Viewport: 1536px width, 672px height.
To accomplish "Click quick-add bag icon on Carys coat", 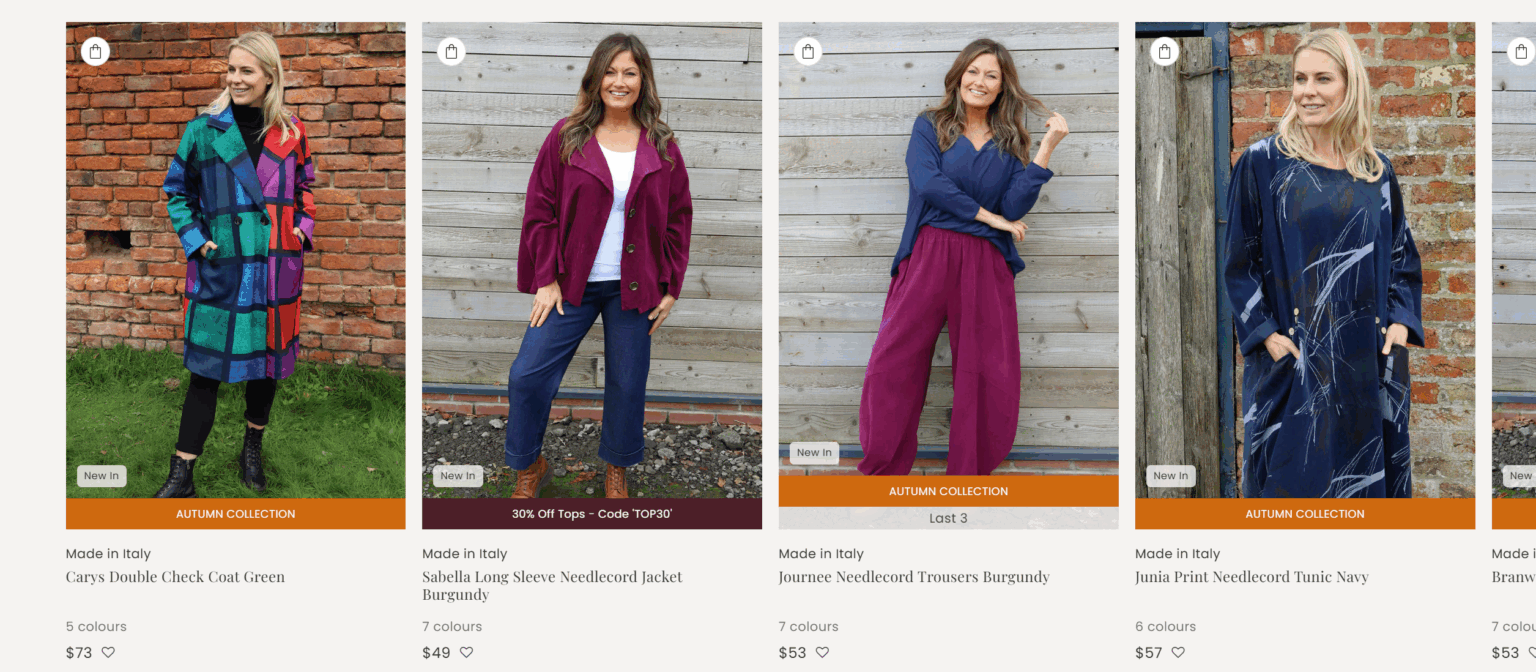I will point(95,51).
